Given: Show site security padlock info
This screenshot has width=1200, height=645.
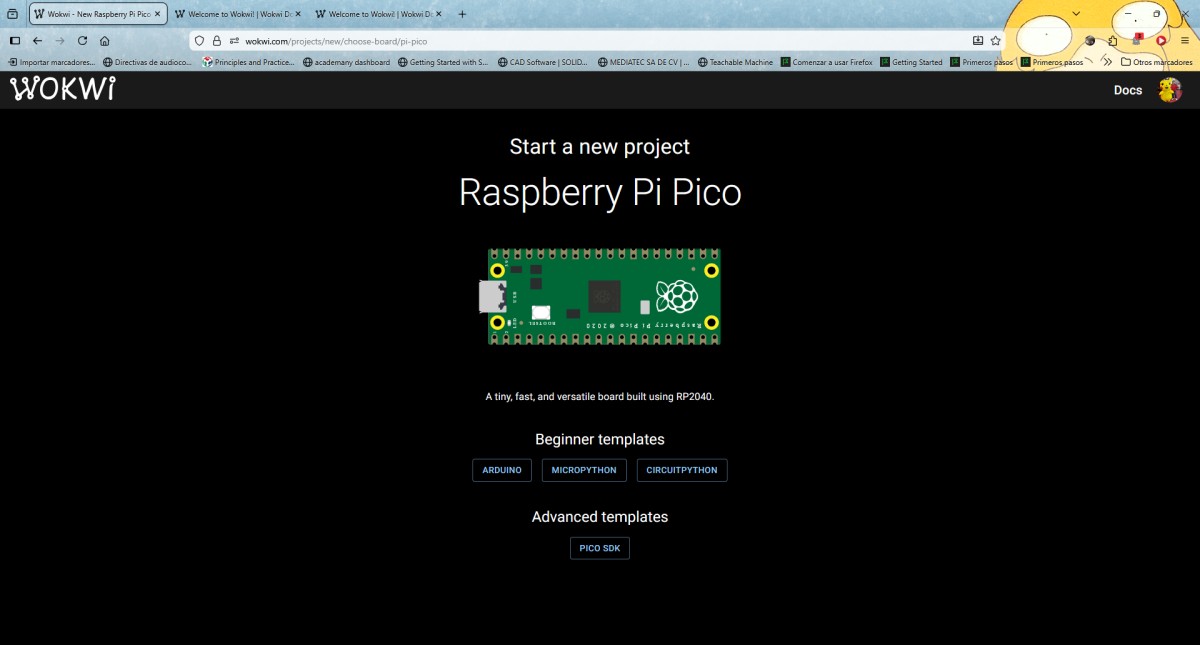Looking at the screenshot, I should [216, 41].
